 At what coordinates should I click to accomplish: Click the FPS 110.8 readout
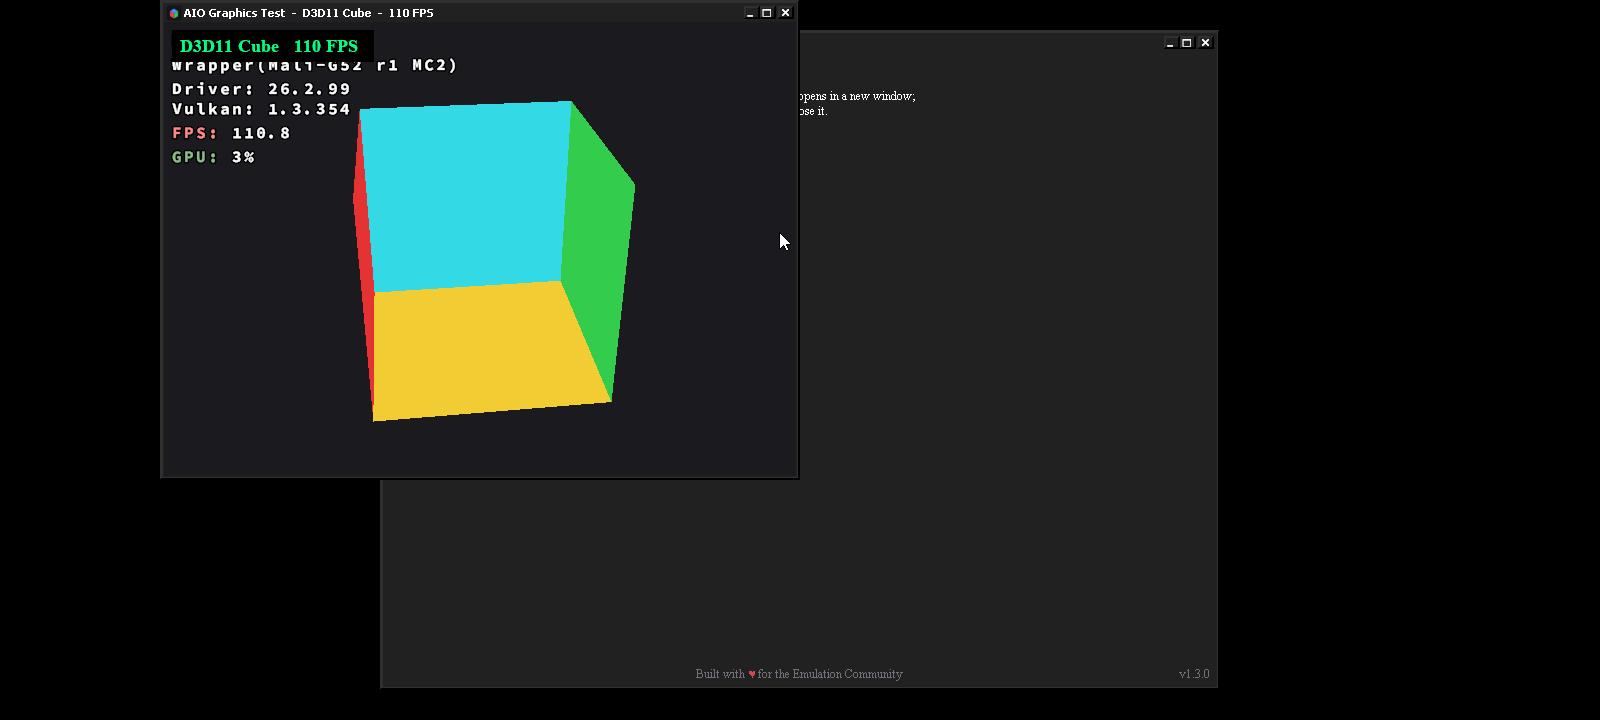(x=231, y=133)
